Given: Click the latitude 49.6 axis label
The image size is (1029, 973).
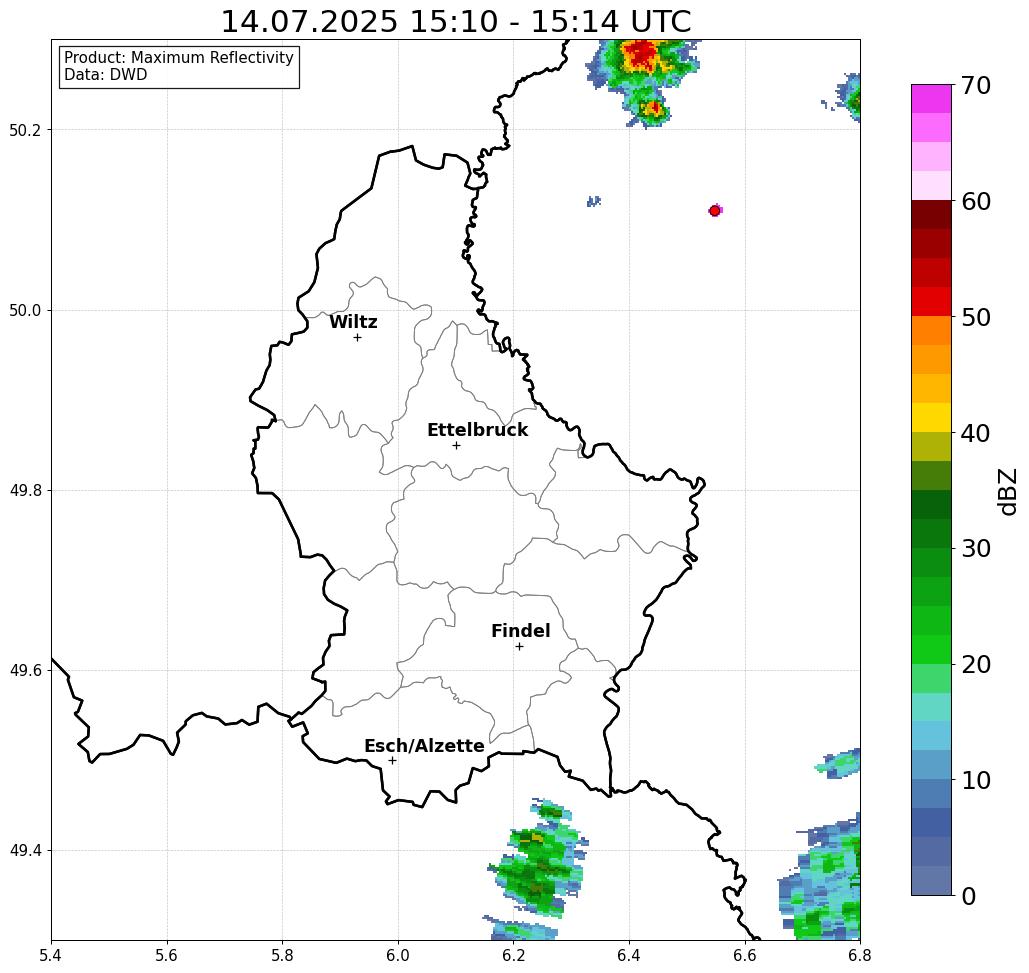Looking at the screenshot, I should [x=25, y=671].
